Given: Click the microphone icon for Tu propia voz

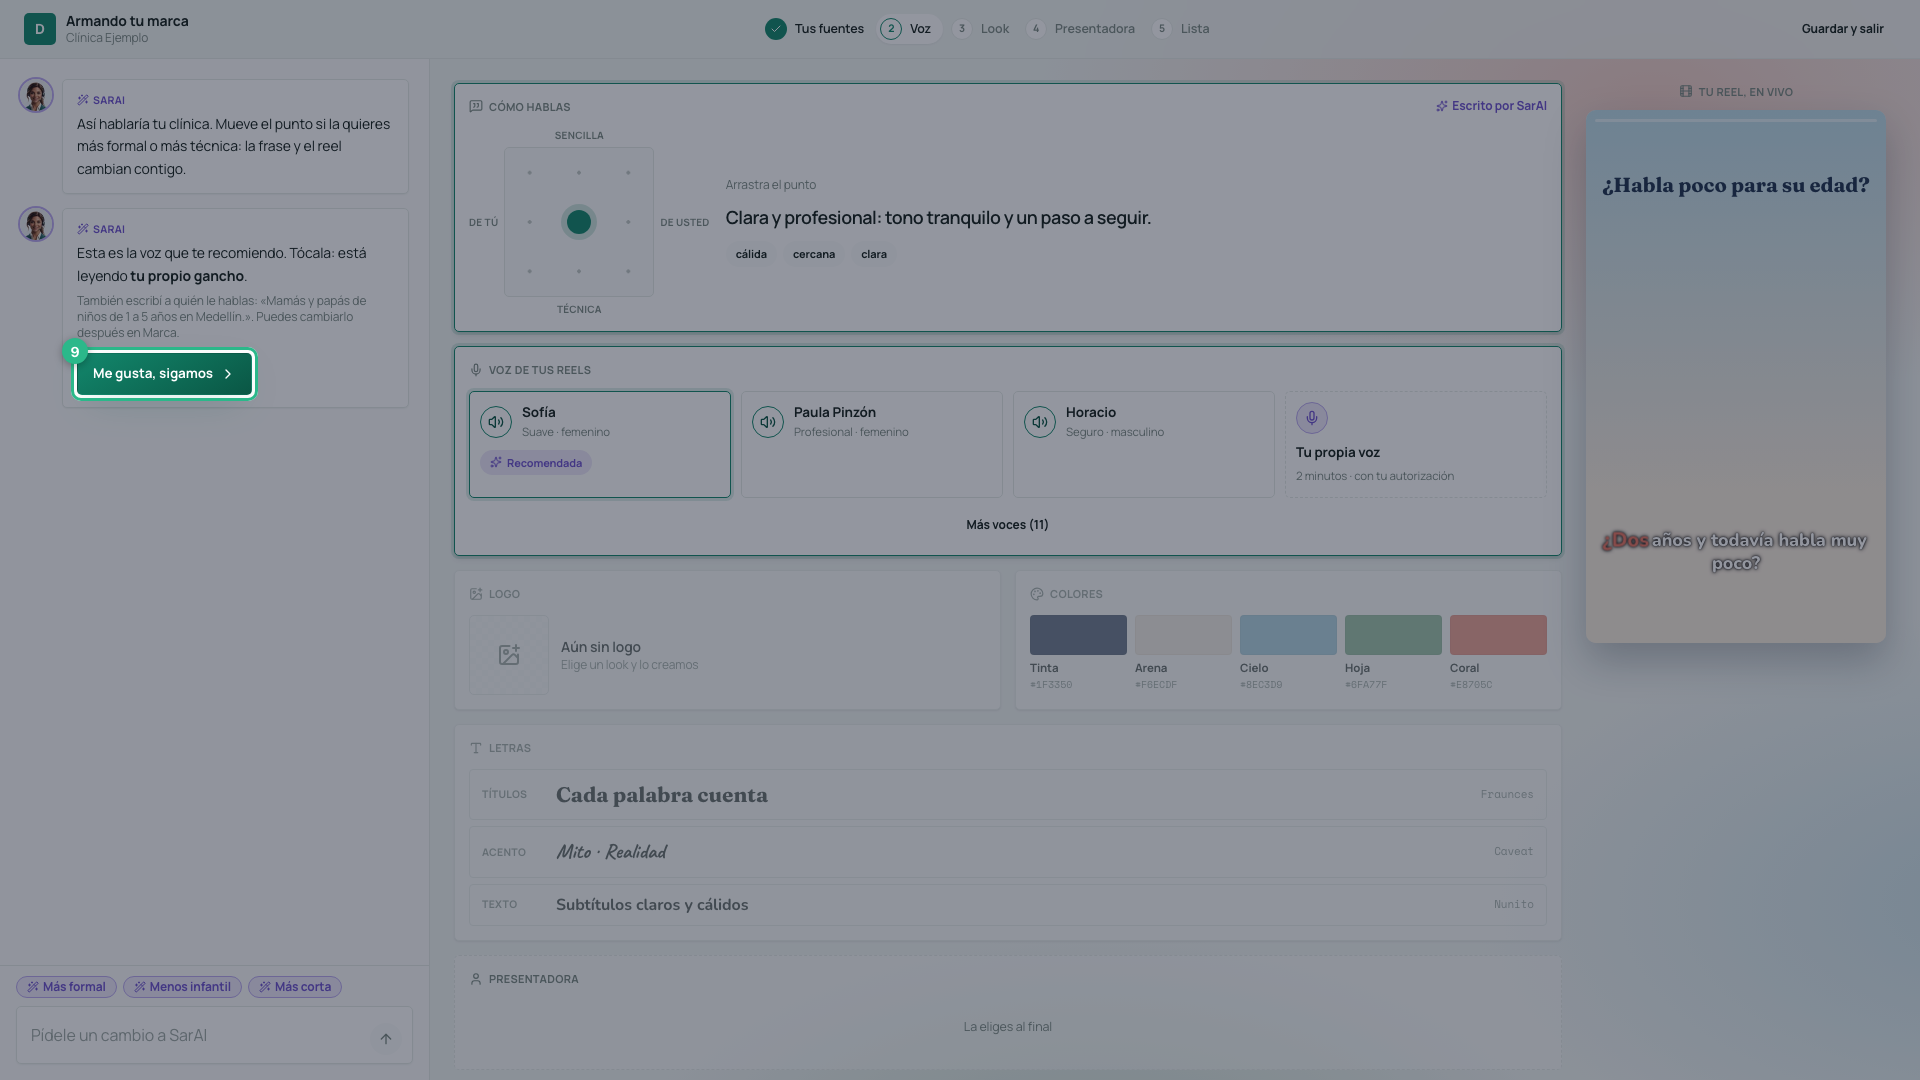Looking at the screenshot, I should coord(1312,418).
